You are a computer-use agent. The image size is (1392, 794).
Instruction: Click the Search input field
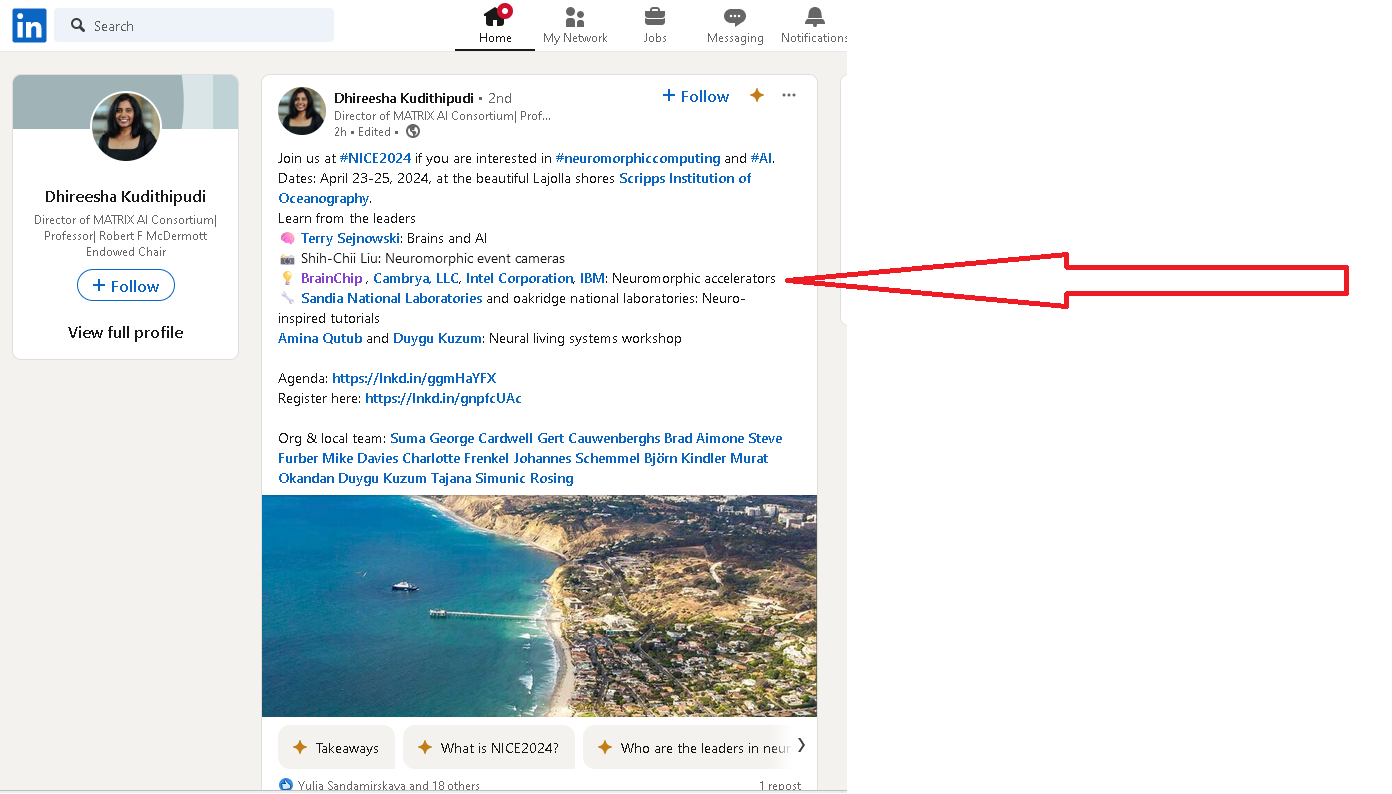[x=194, y=26]
